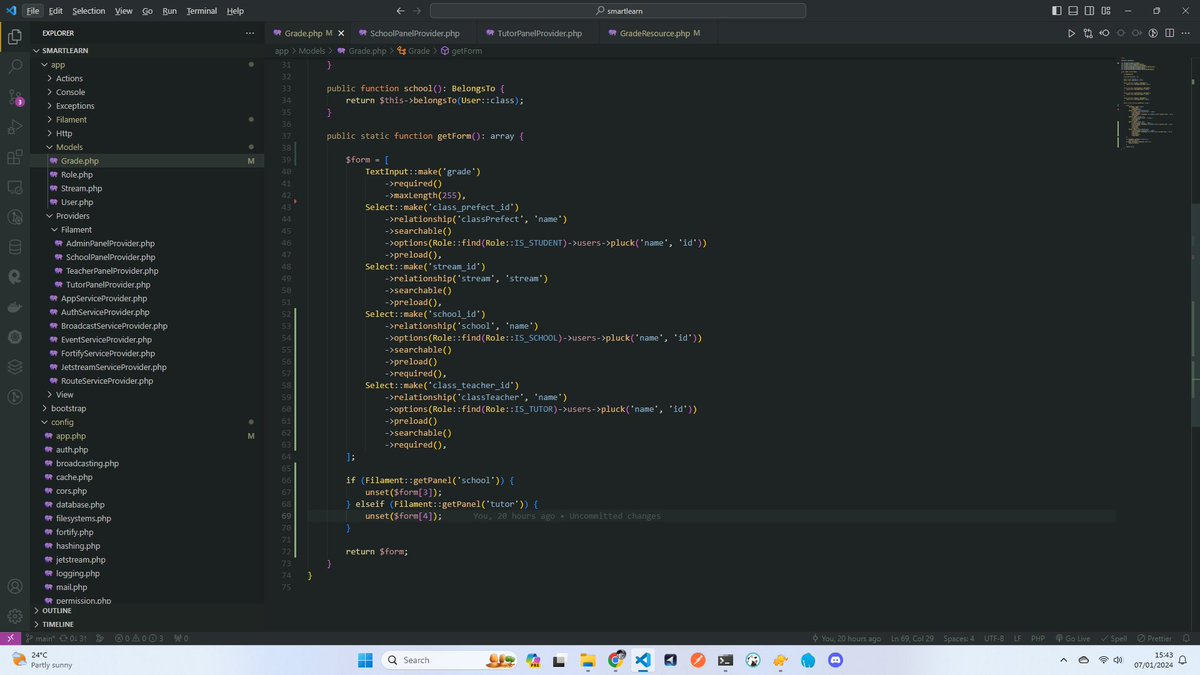Click Split Editor Right icon
The height and width of the screenshot is (675, 1200).
[1169, 33]
